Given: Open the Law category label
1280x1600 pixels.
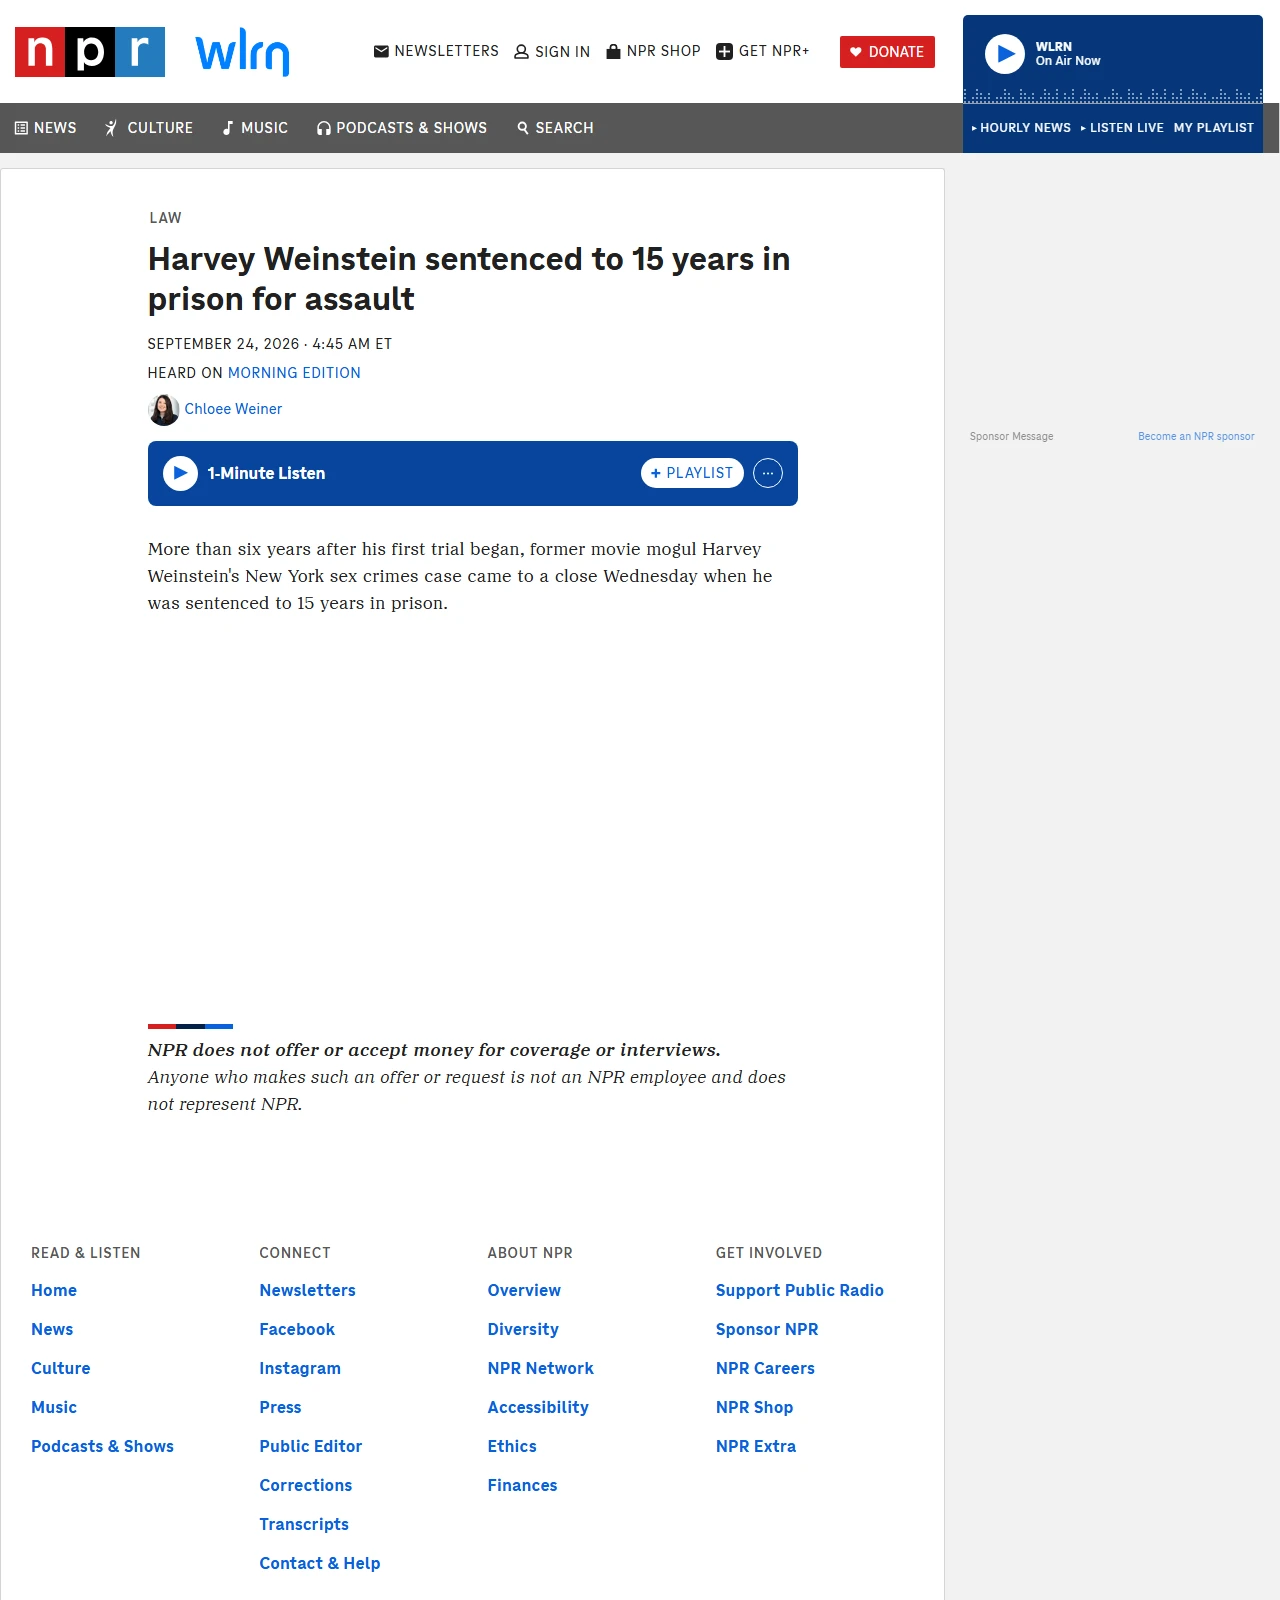Looking at the screenshot, I should [x=166, y=218].
